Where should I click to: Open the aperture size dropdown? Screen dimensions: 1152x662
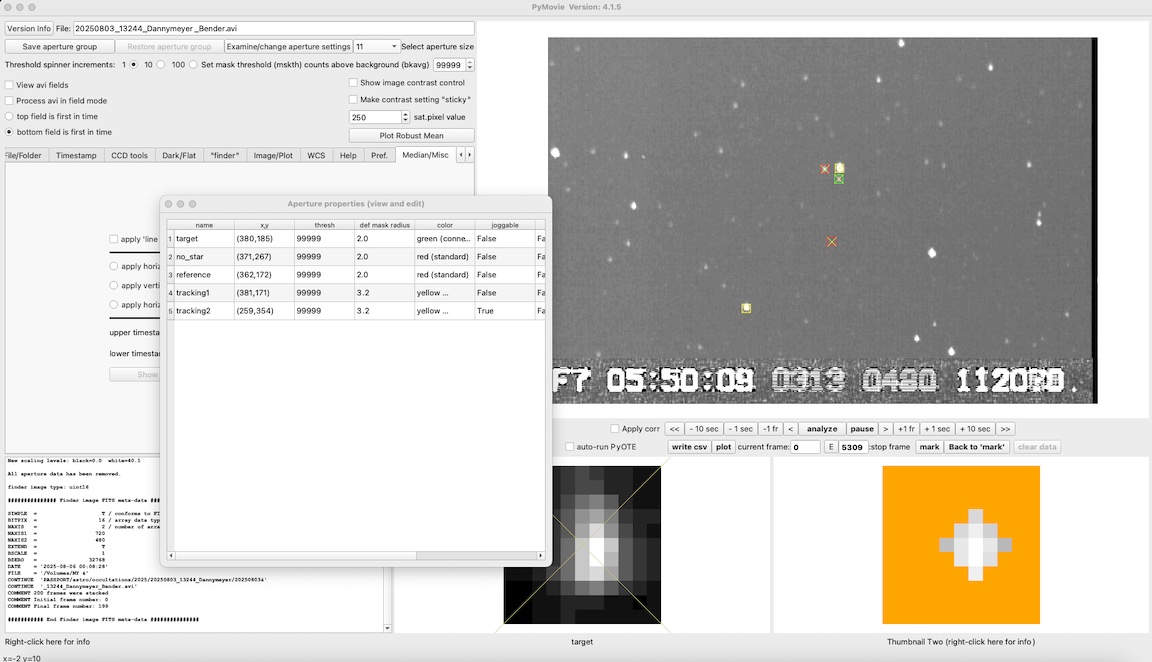(x=376, y=47)
